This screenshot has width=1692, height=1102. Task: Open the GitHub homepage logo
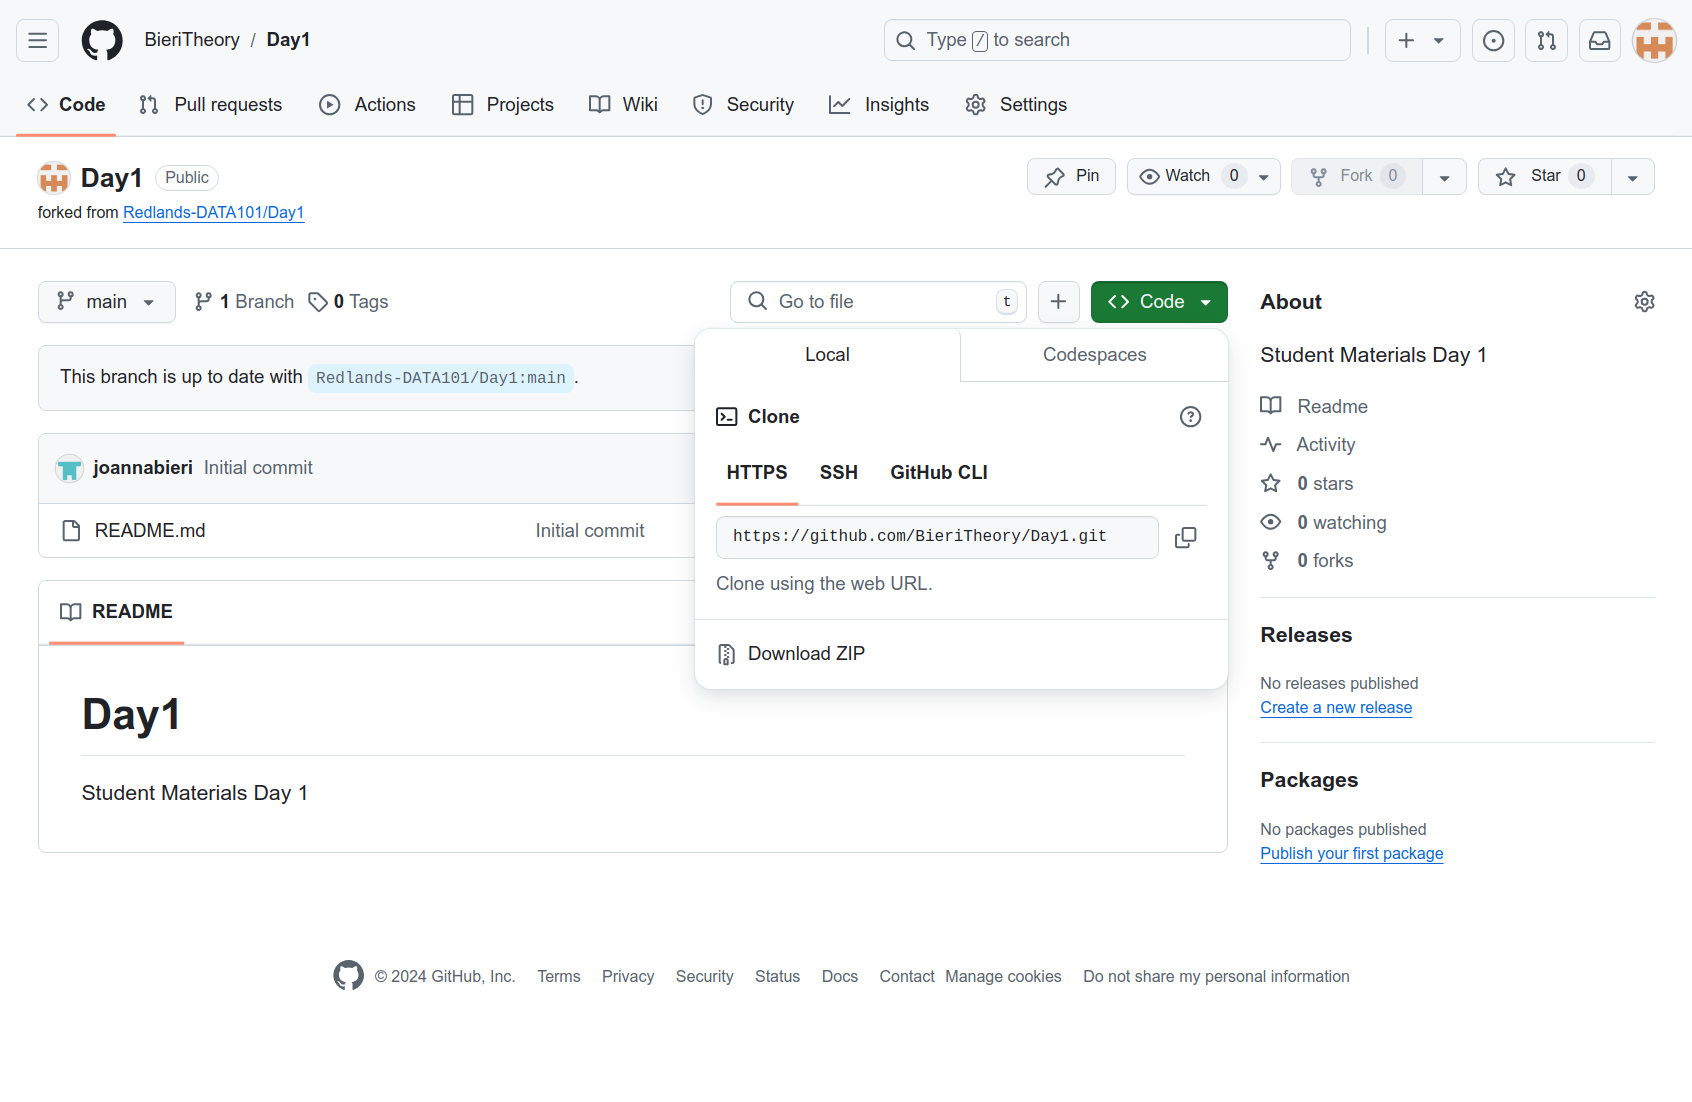pos(102,40)
